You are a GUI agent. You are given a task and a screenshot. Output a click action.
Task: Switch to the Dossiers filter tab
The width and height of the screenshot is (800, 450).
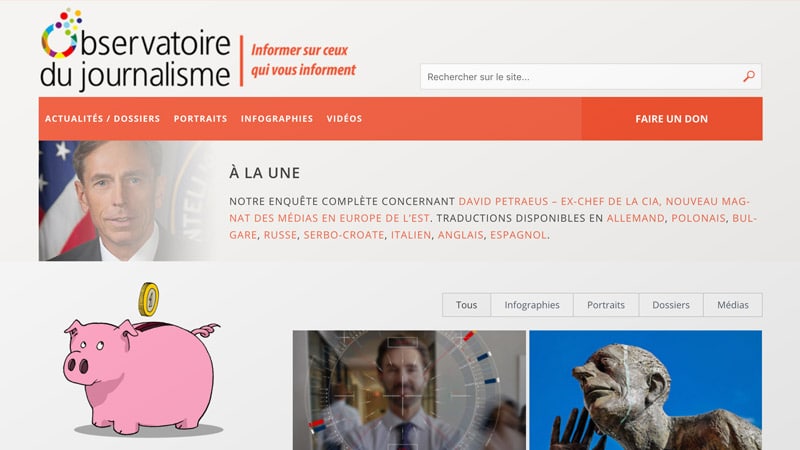point(671,305)
